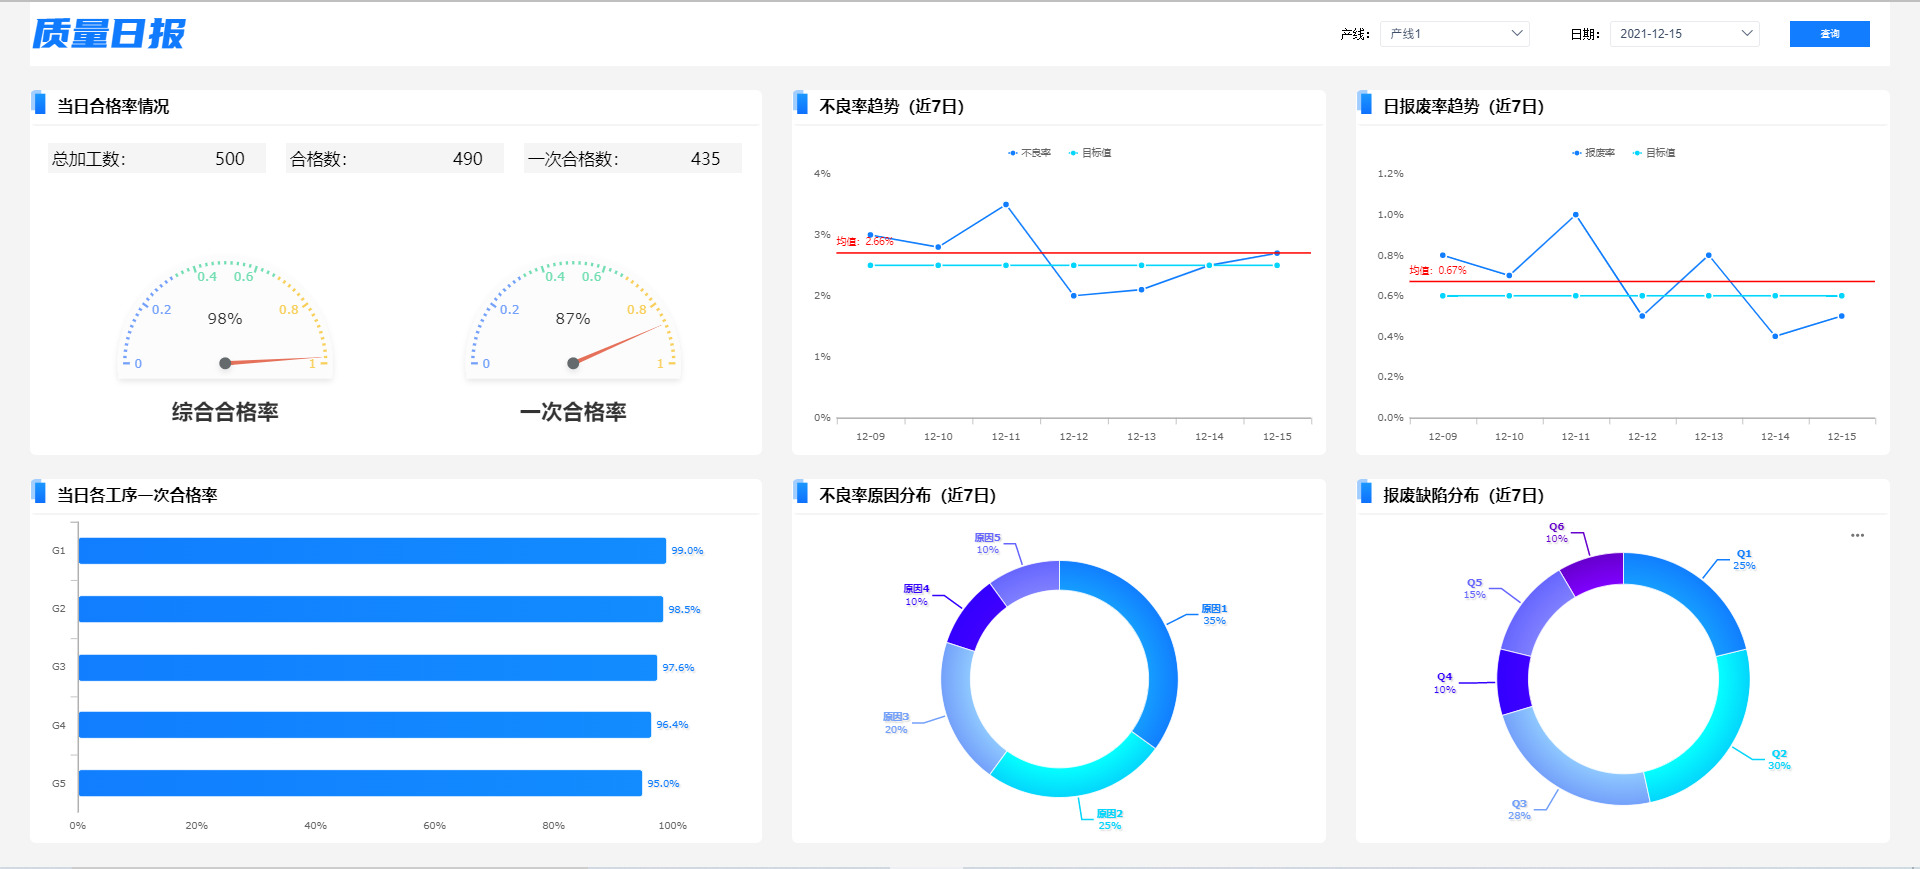Click the 查询 query button
The width and height of the screenshot is (1920, 869).
1829,34
